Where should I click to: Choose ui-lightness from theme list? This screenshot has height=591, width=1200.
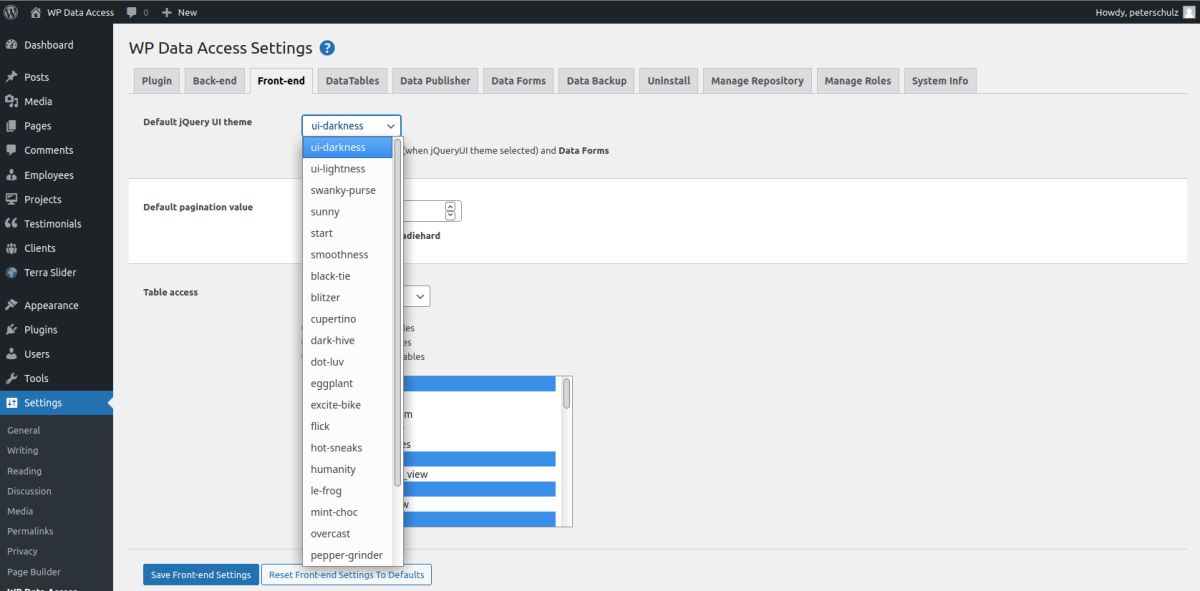348,169
